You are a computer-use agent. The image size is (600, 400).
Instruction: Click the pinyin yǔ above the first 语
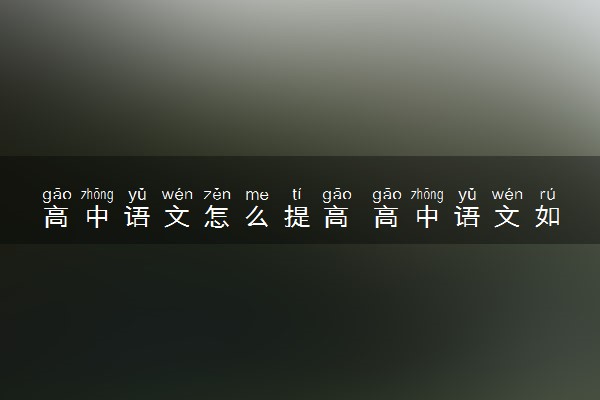137,195
